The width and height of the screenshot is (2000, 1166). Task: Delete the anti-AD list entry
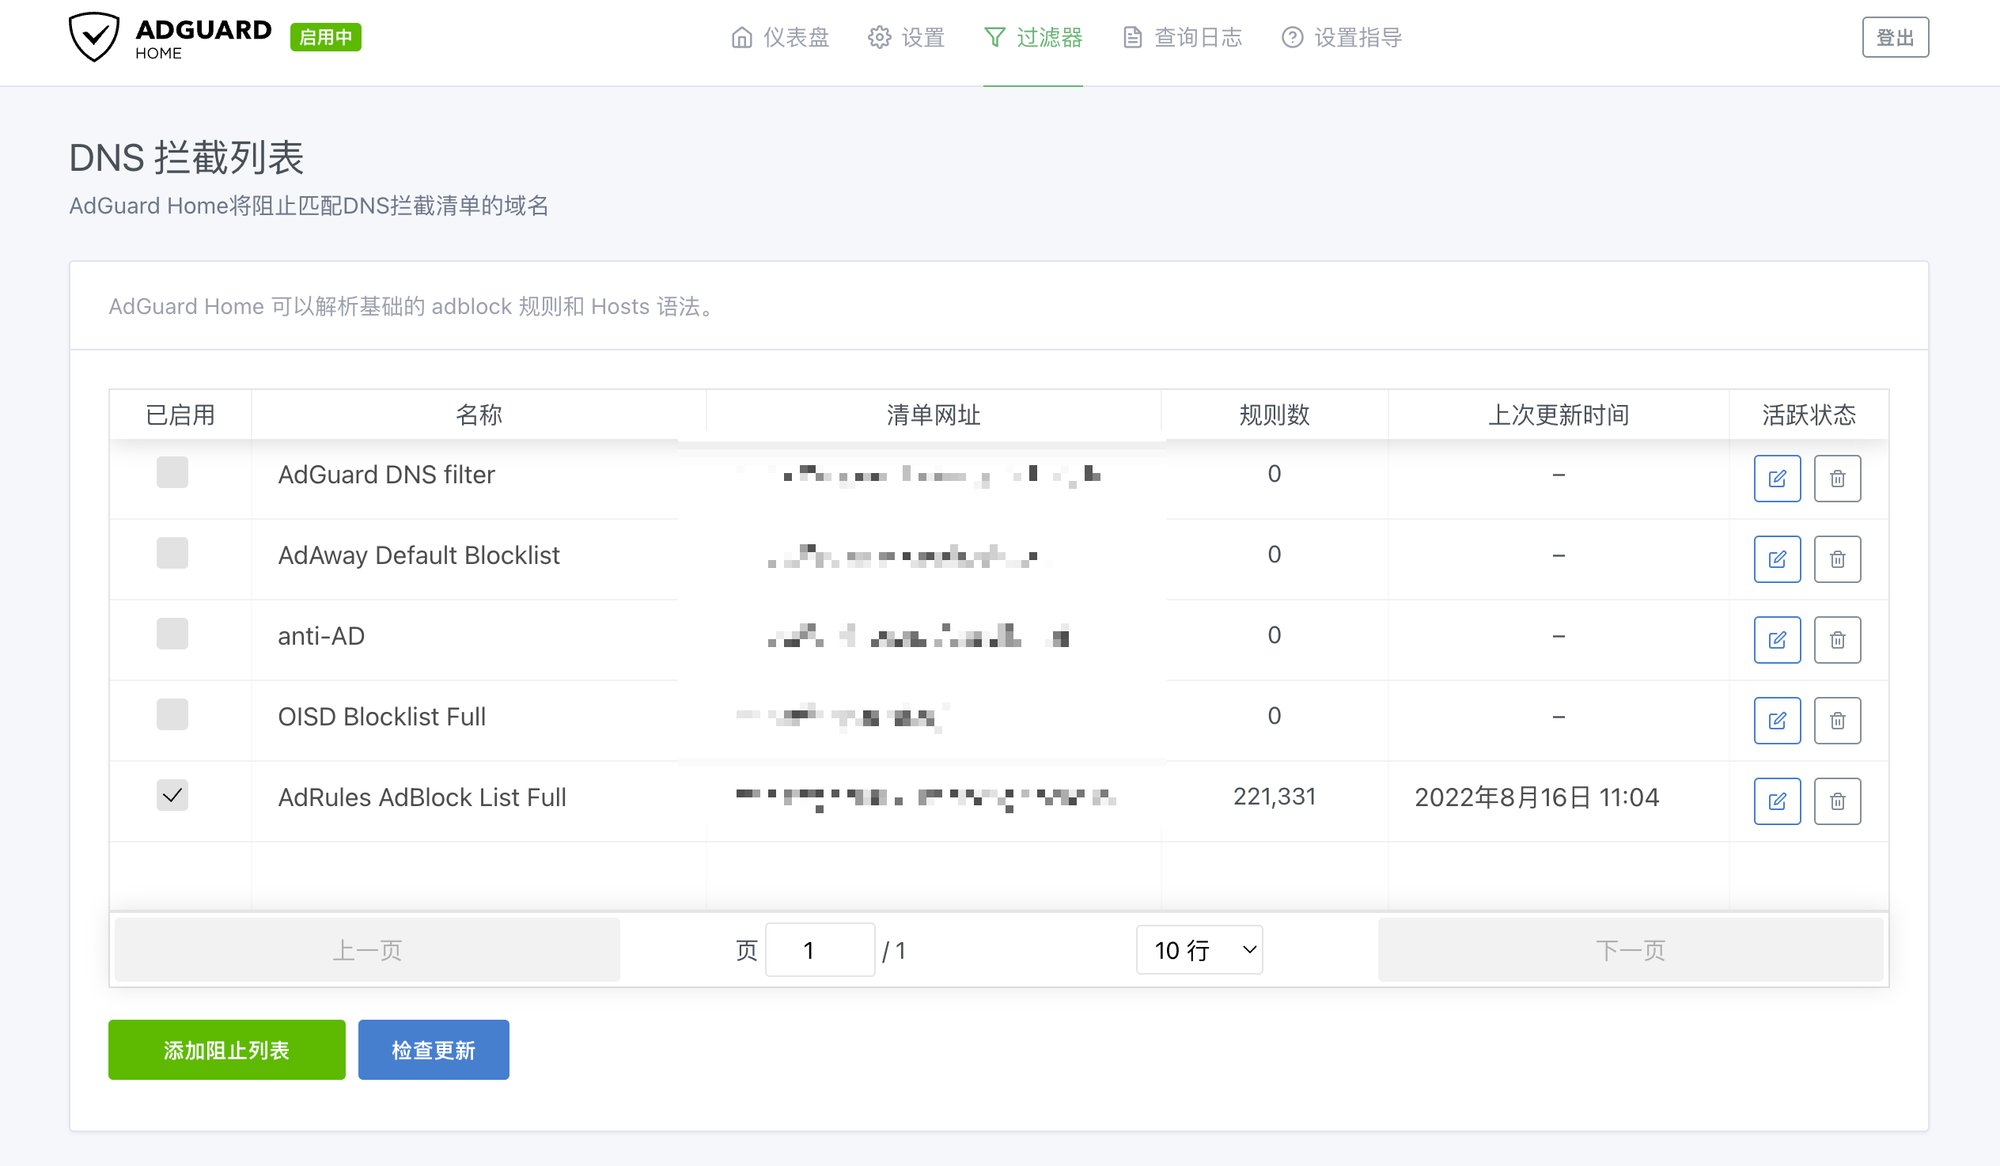tap(1838, 640)
